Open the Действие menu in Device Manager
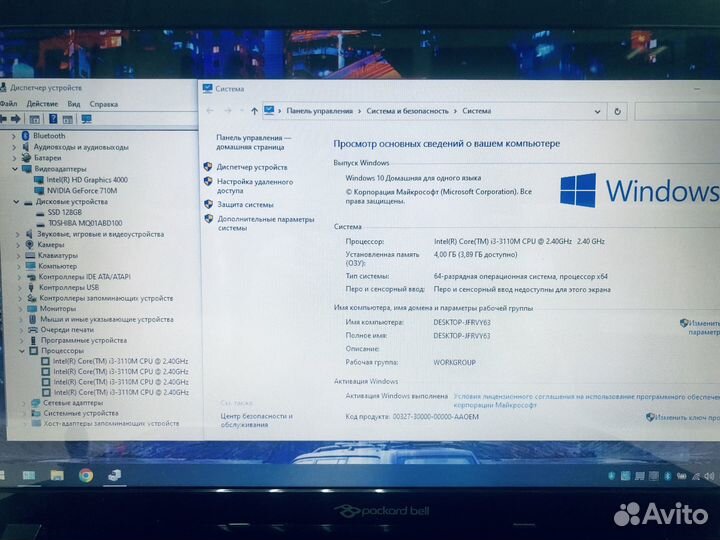The width and height of the screenshot is (720, 540). coord(42,104)
